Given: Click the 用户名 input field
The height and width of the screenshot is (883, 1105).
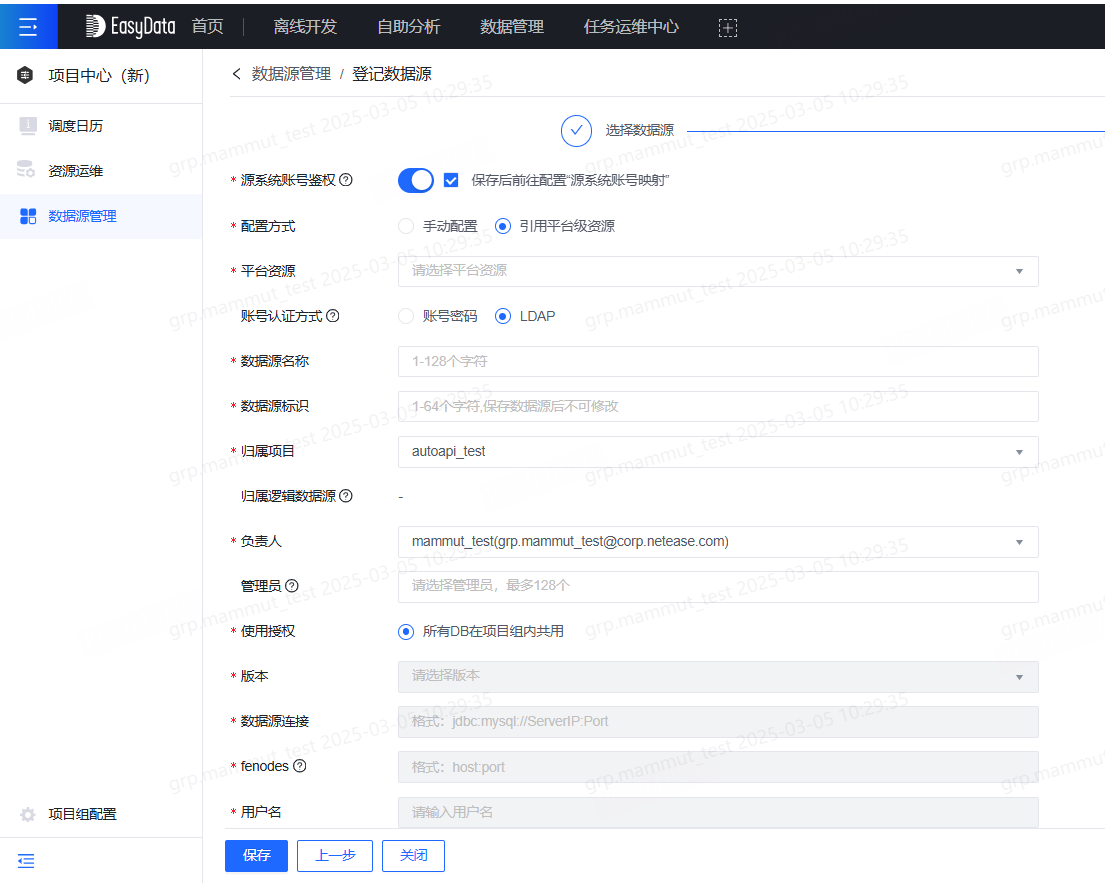Looking at the screenshot, I should (x=718, y=812).
